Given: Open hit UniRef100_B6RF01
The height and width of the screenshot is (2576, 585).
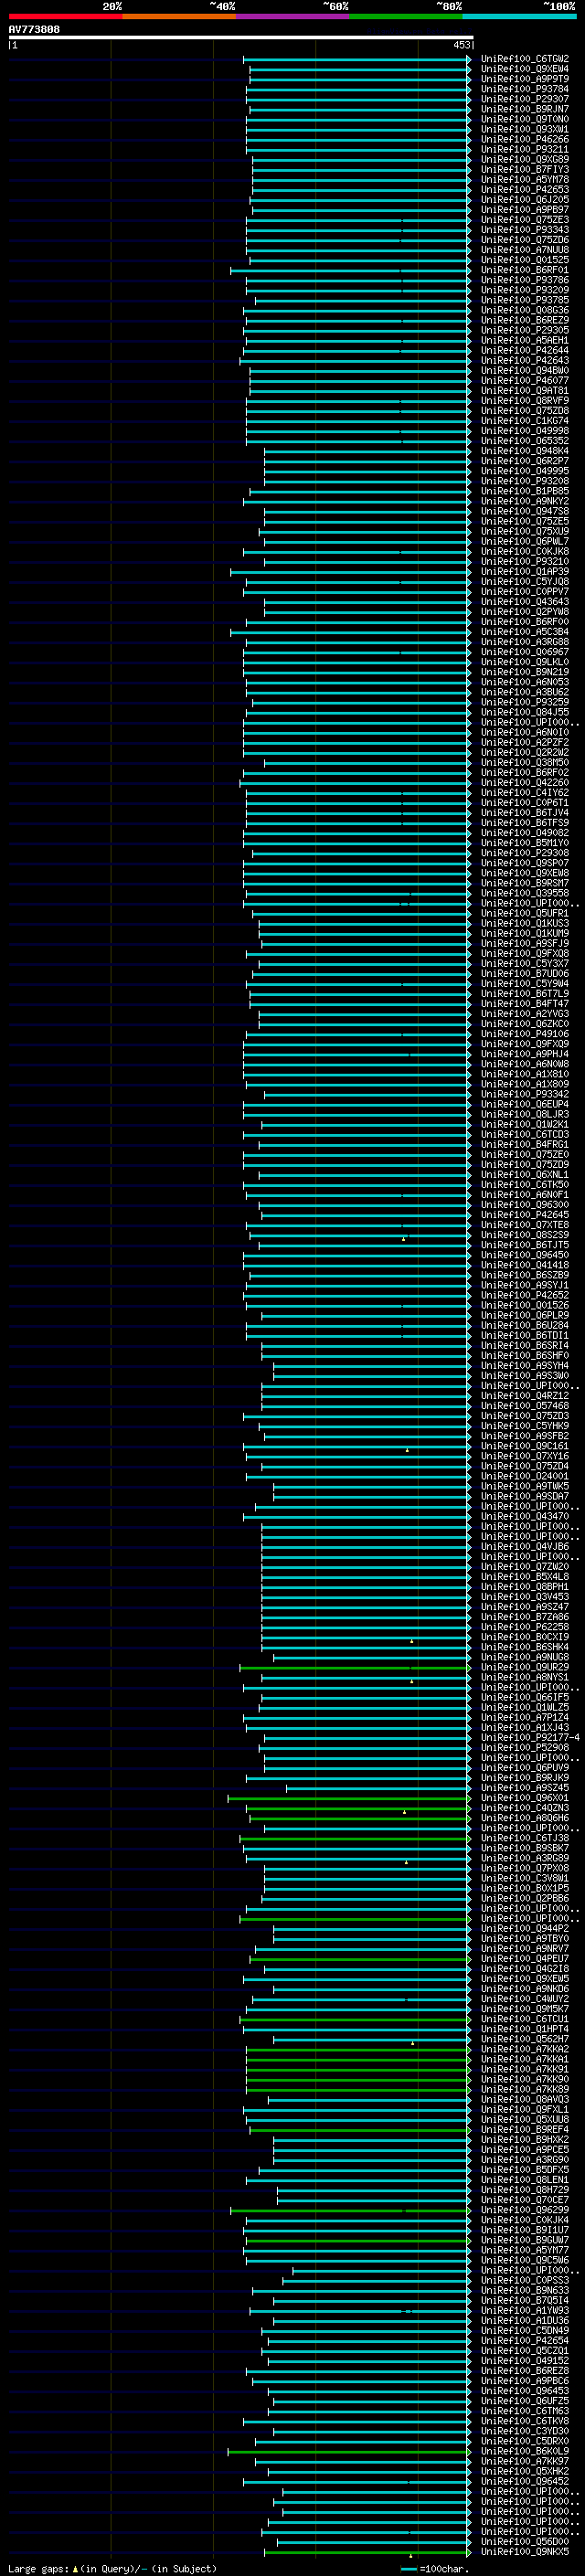Looking at the screenshot, I should (525, 270).
